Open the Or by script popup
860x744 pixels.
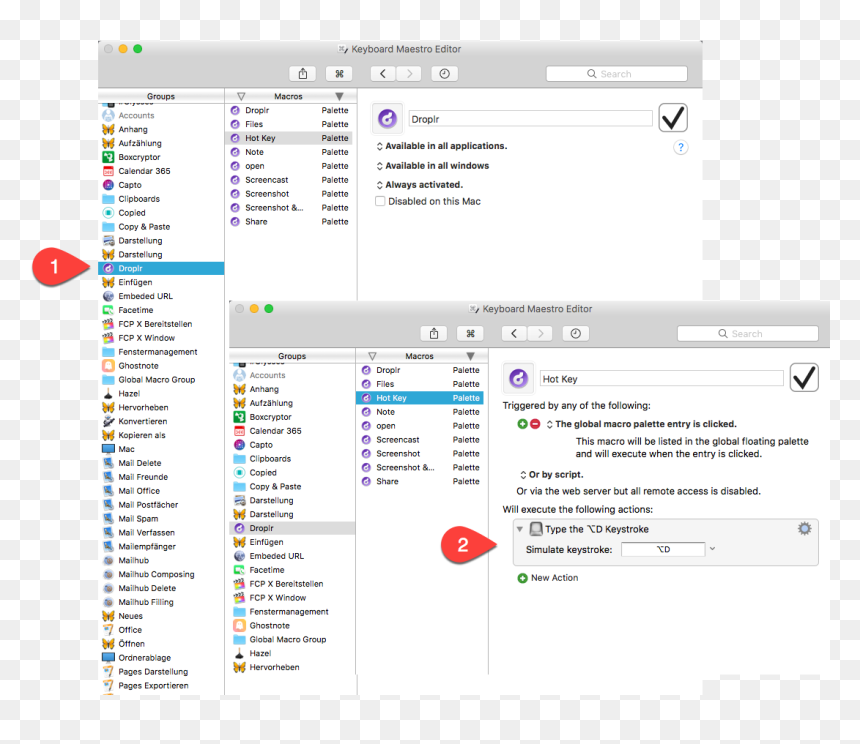click(x=551, y=475)
